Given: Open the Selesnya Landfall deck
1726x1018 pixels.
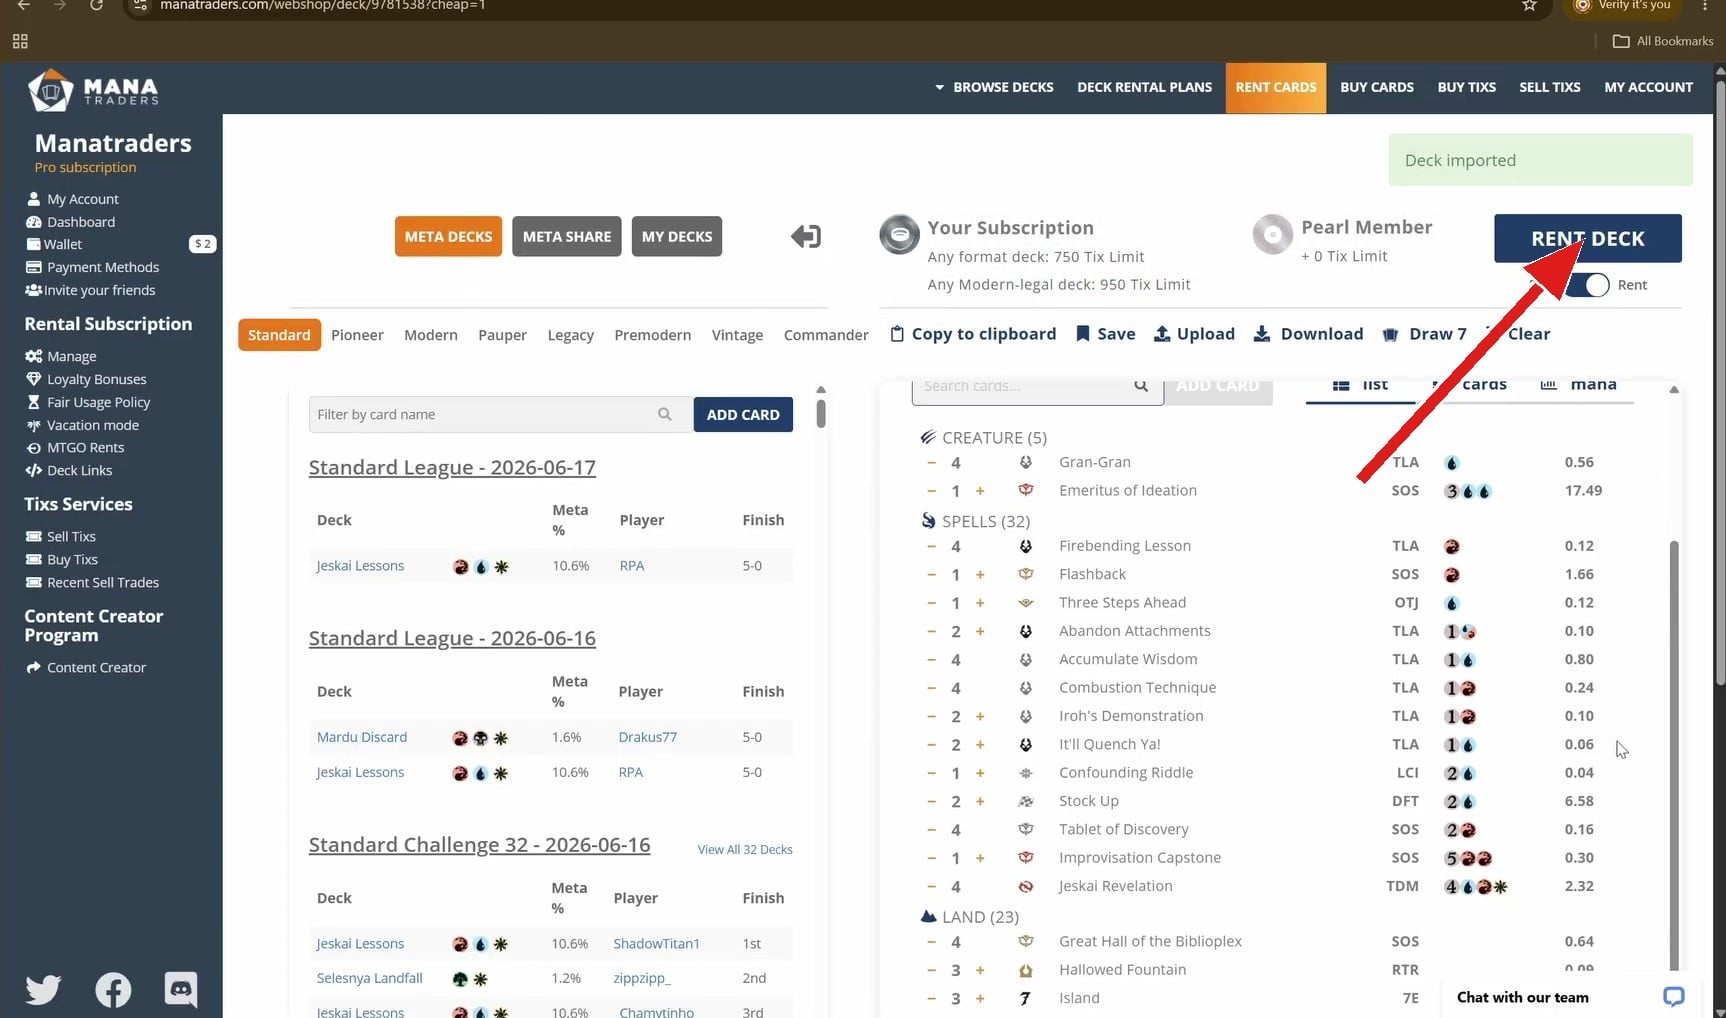Looking at the screenshot, I should [370, 978].
